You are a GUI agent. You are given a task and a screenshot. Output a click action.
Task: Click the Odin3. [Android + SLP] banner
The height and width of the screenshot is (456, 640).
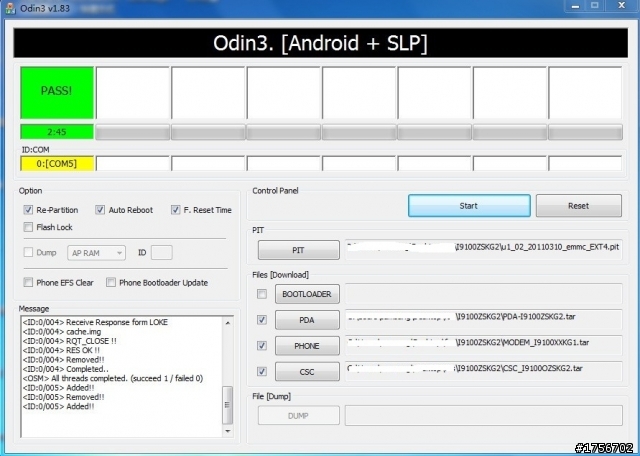click(320, 43)
